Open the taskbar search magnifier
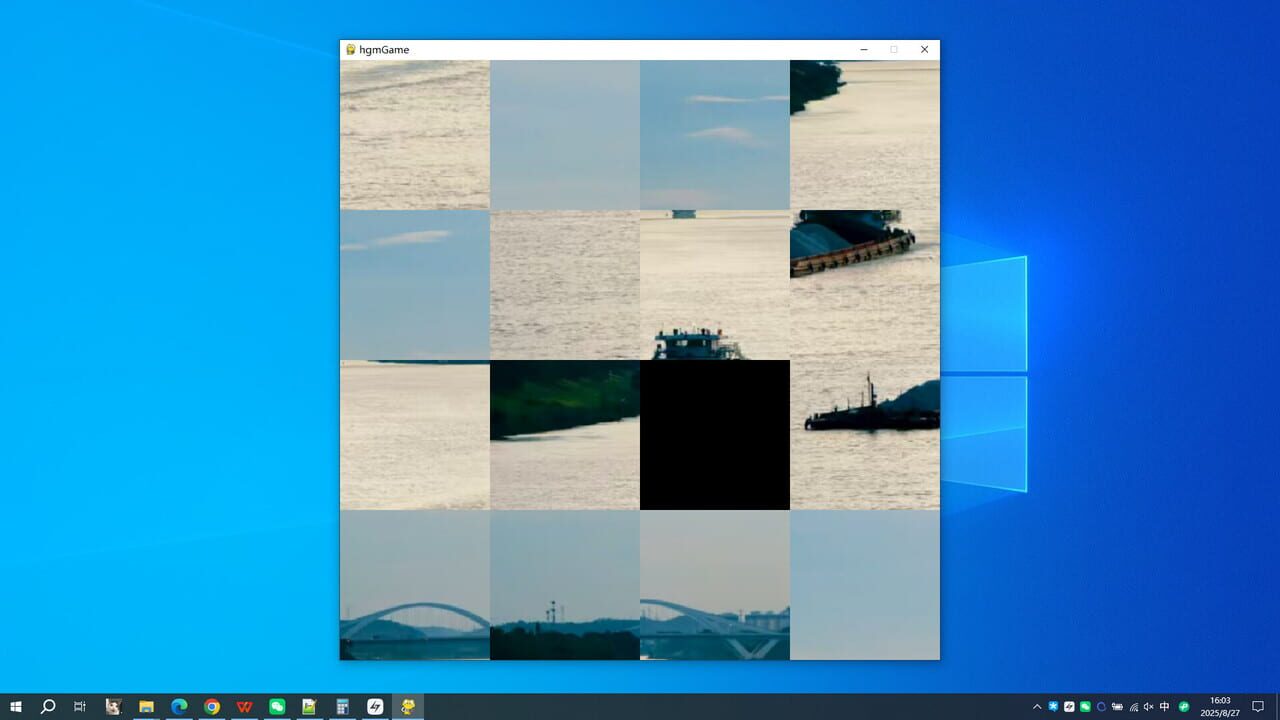This screenshot has height=720, width=1280. [x=48, y=707]
